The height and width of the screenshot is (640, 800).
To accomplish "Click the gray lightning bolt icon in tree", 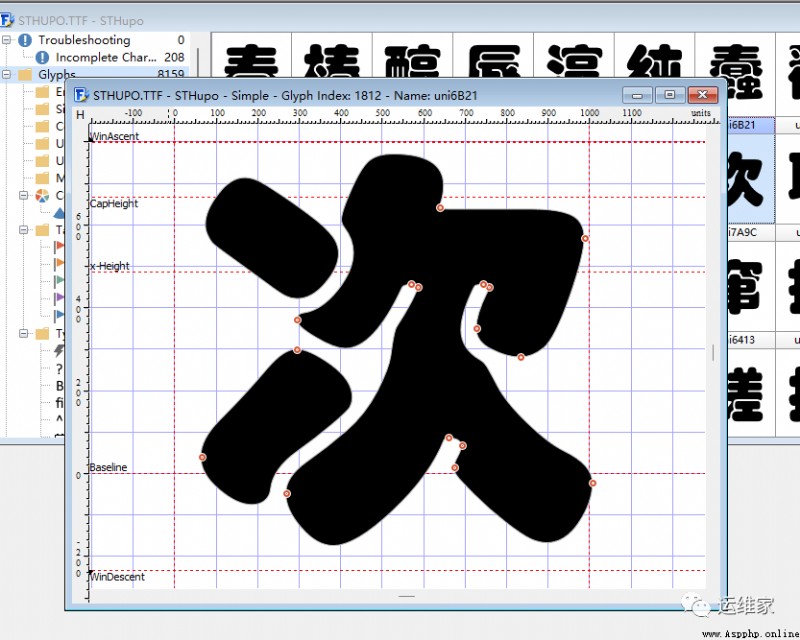I will click(59, 351).
